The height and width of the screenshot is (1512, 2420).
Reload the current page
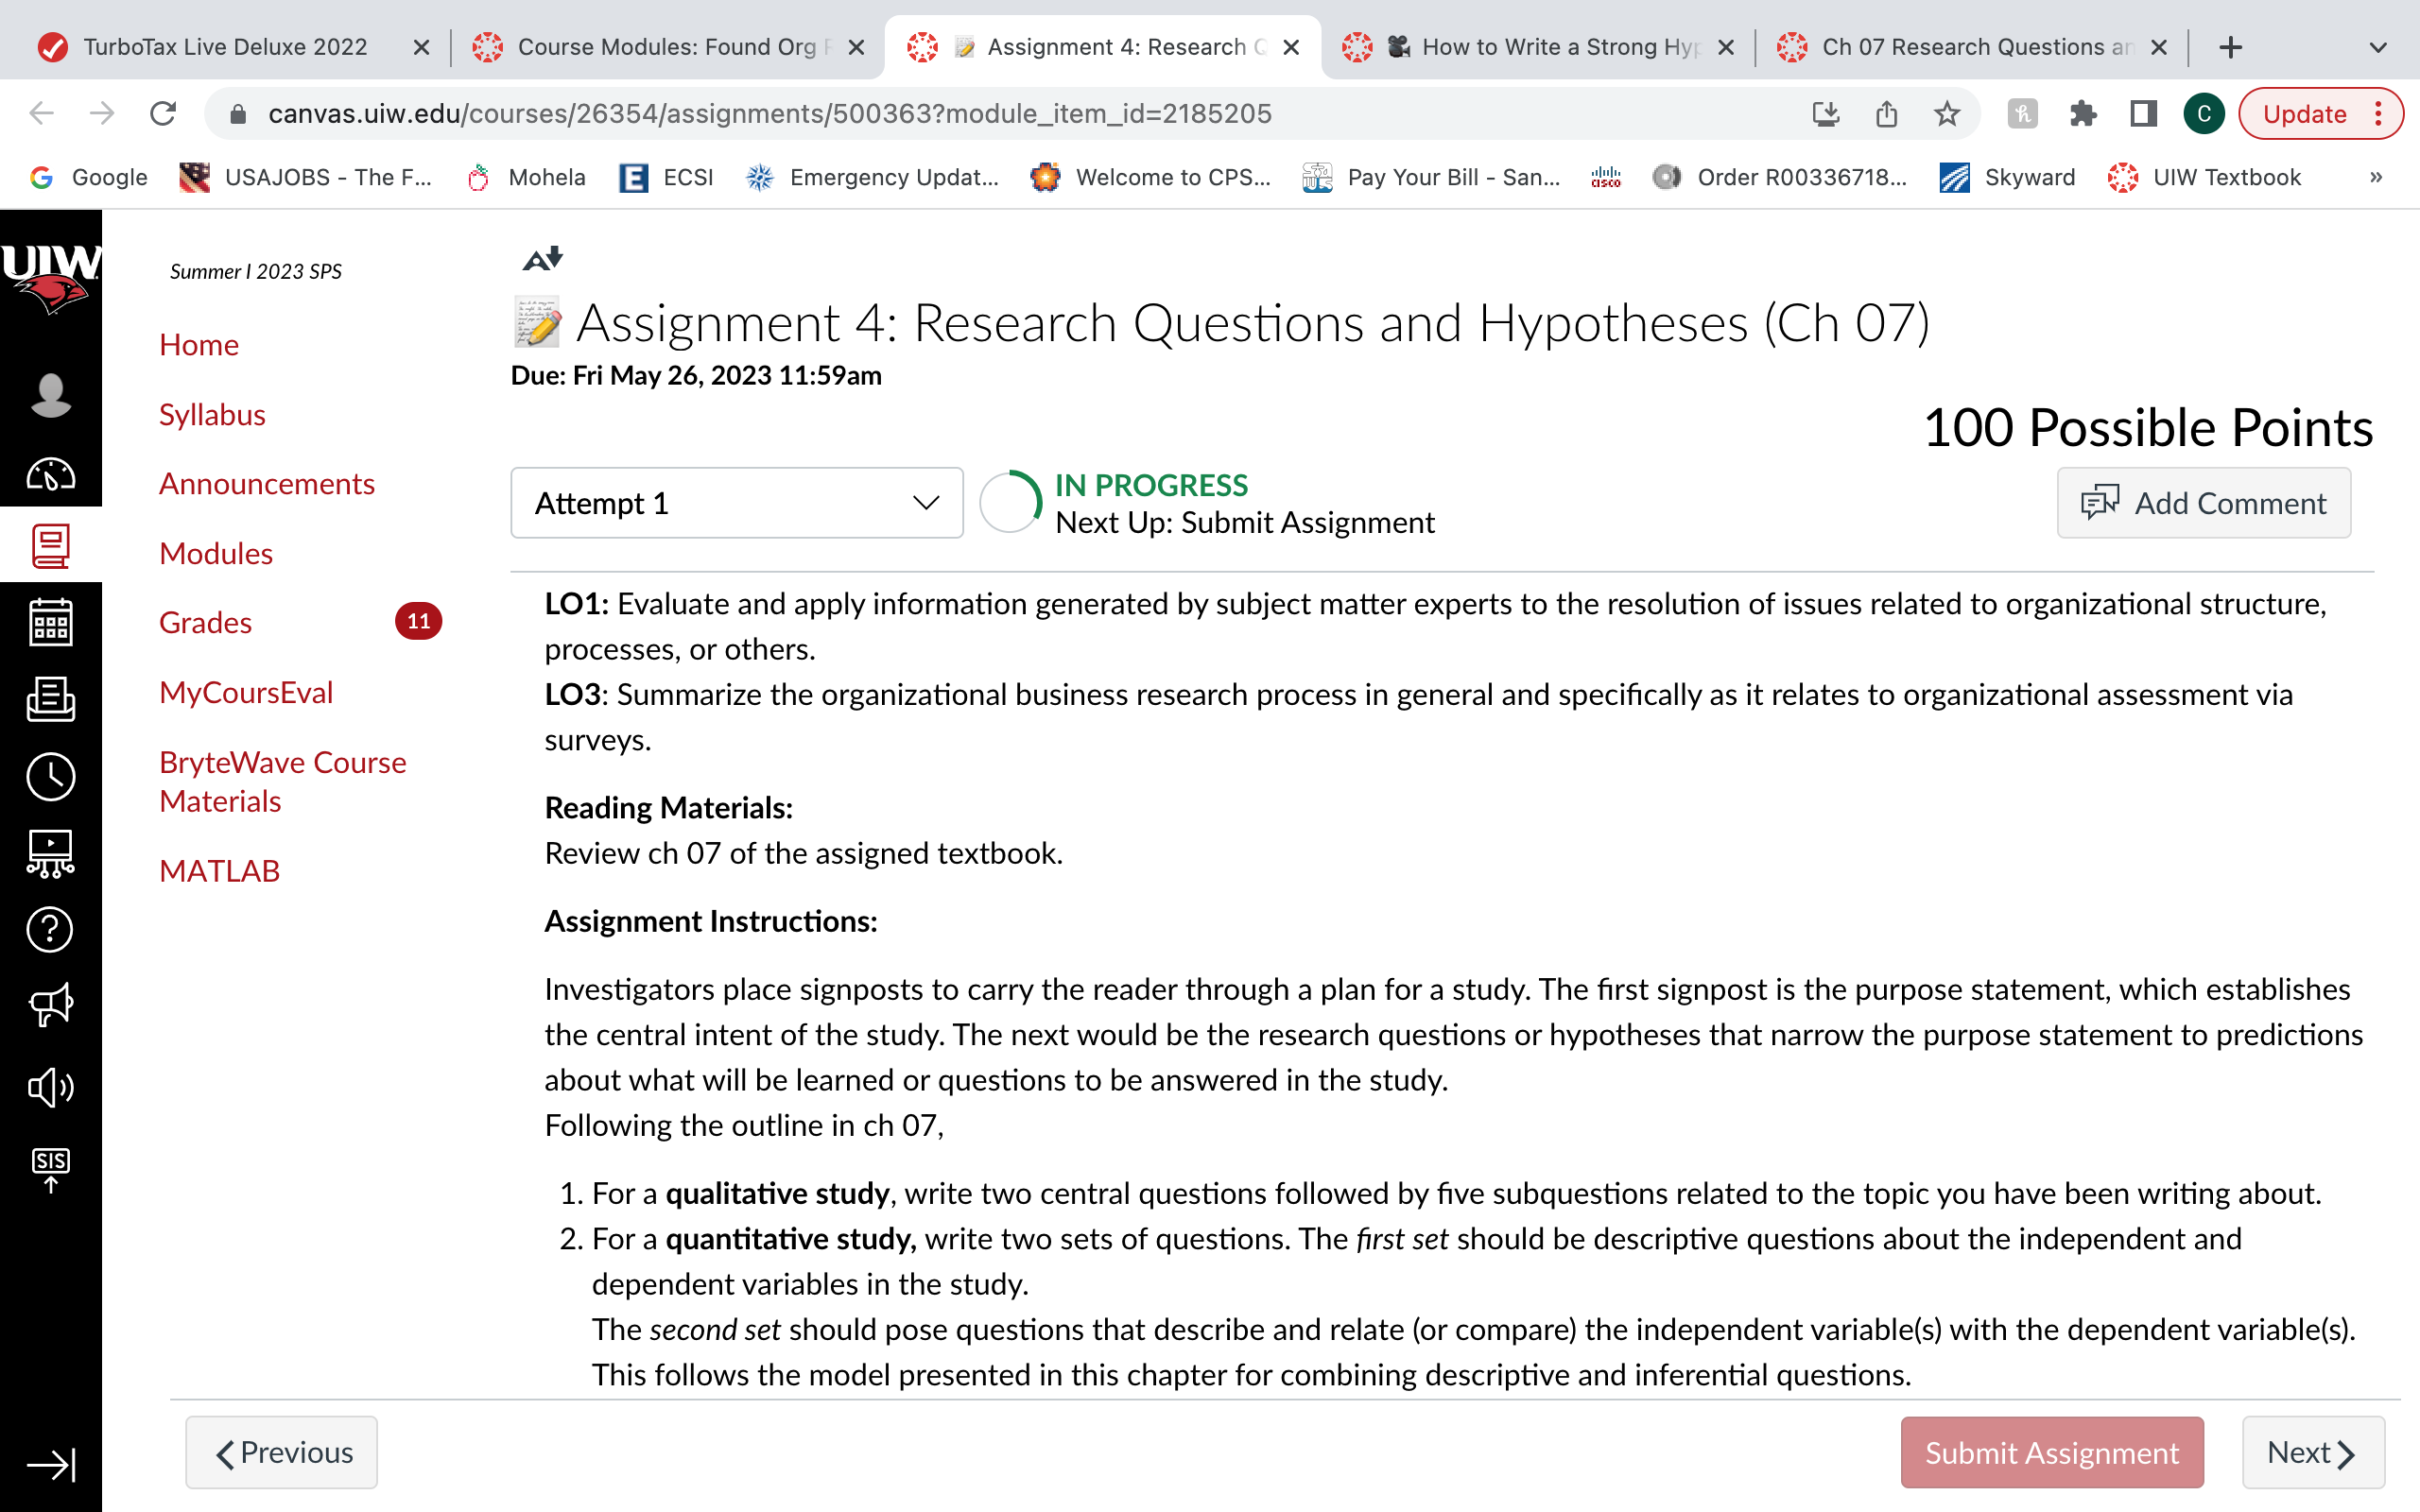[x=163, y=114]
